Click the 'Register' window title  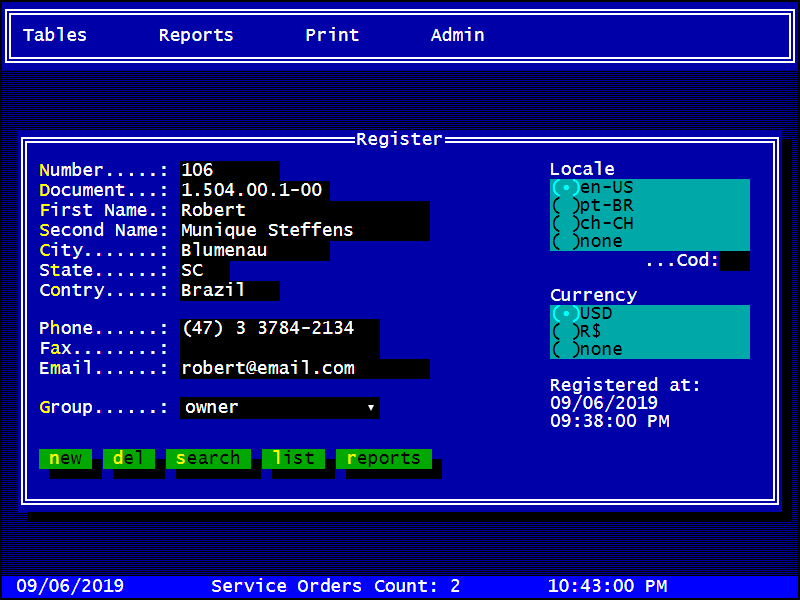[399, 139]
